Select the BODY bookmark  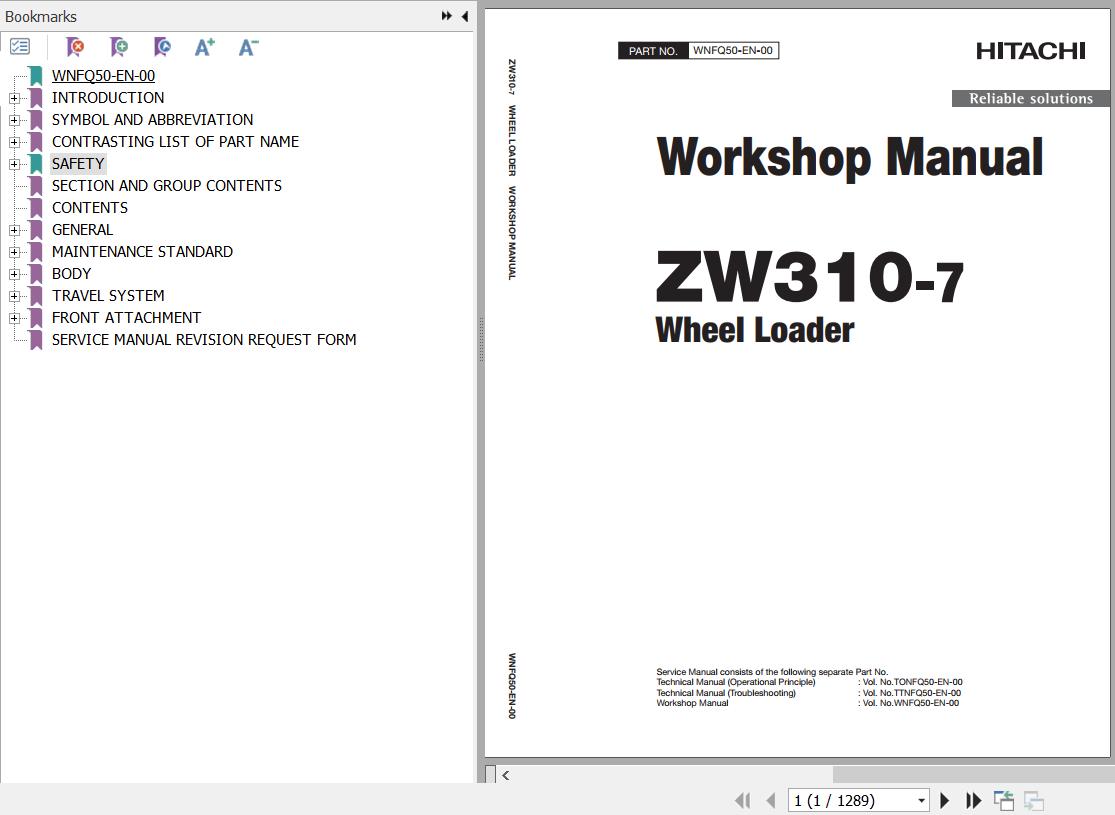click(71, 275)
